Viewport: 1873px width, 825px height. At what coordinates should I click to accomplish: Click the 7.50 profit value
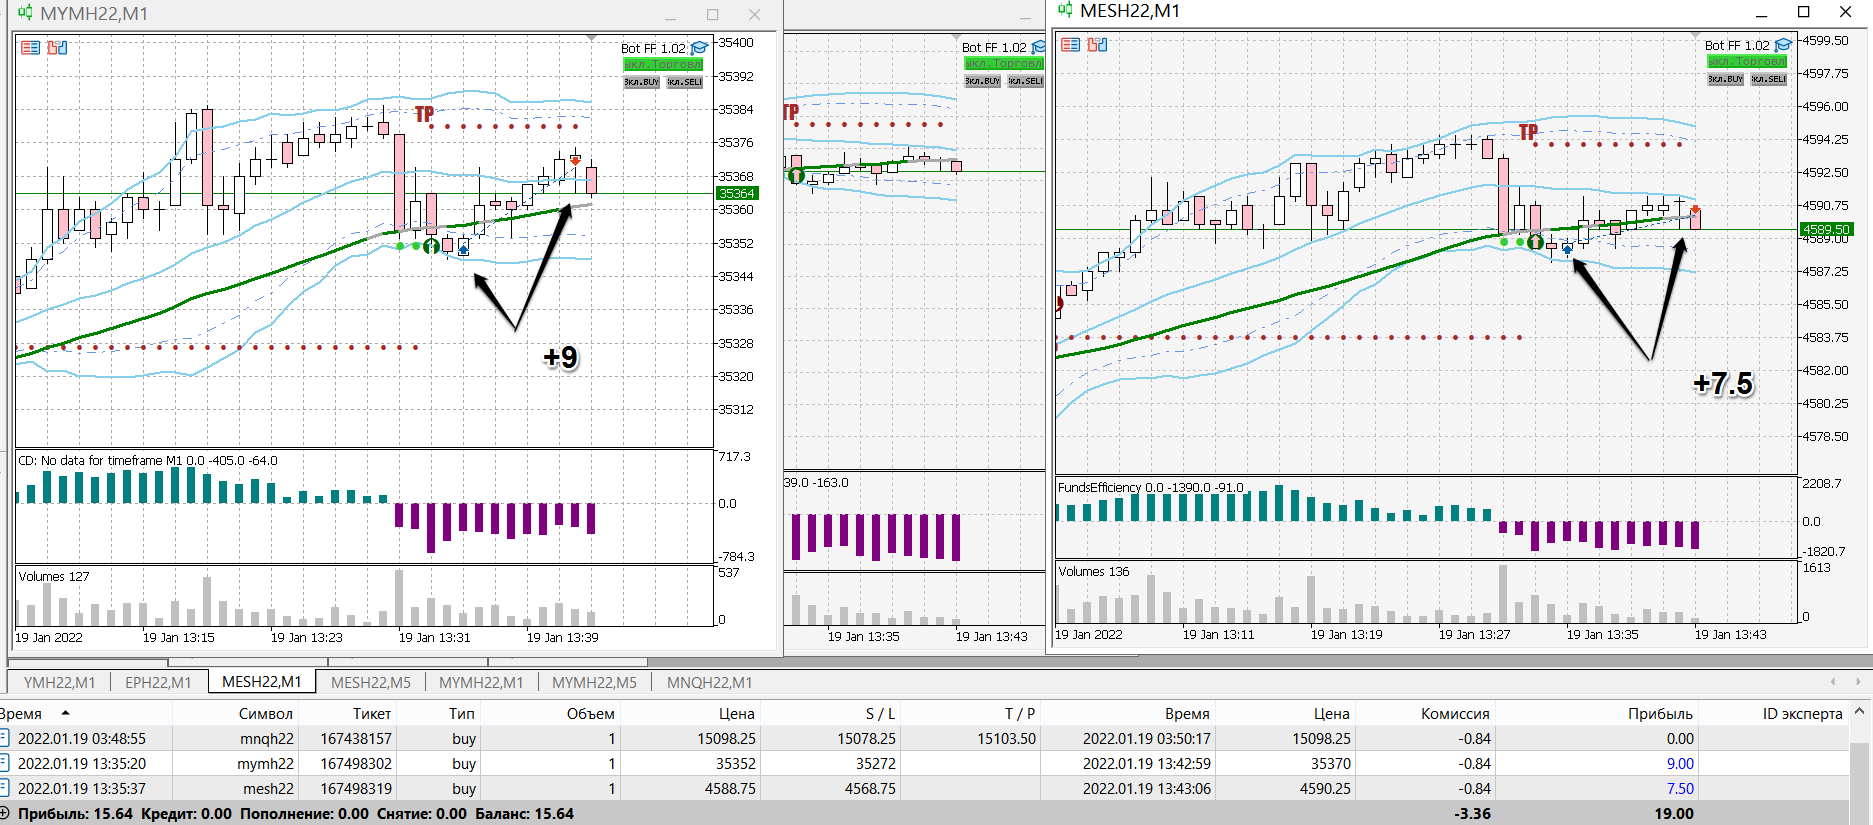(1680, 788)
